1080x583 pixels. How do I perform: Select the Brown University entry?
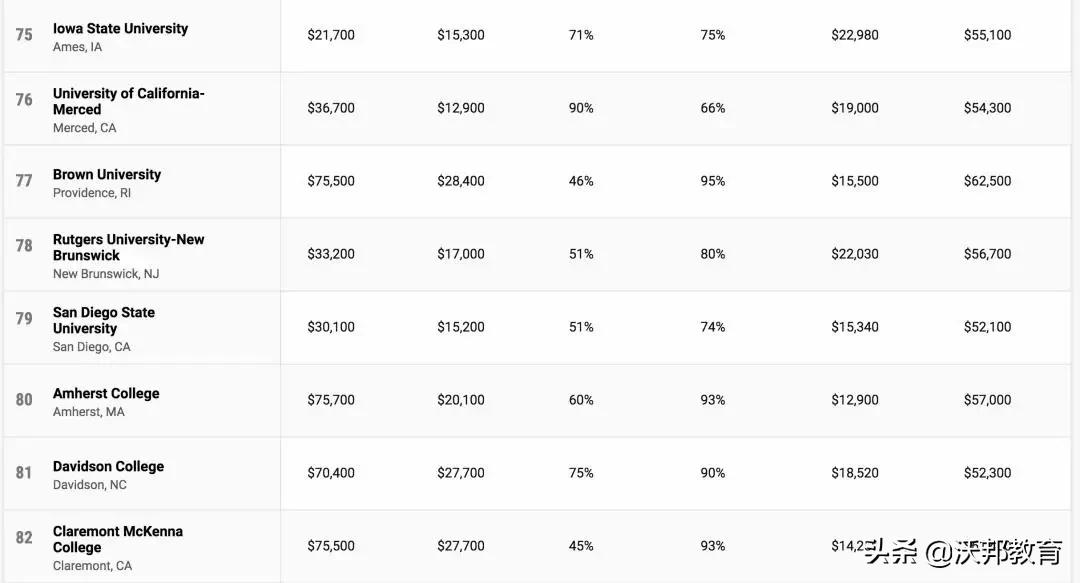click(x=107, y=174)
